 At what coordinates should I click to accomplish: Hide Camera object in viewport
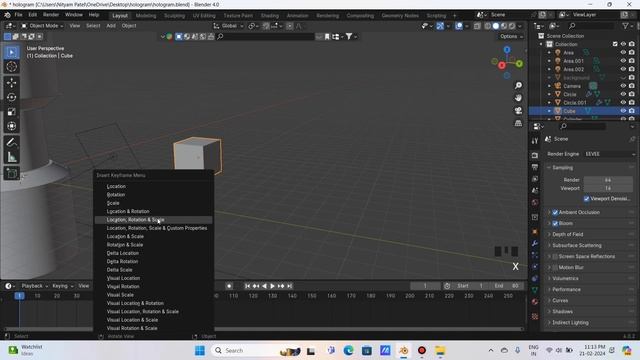click(623, 86)
